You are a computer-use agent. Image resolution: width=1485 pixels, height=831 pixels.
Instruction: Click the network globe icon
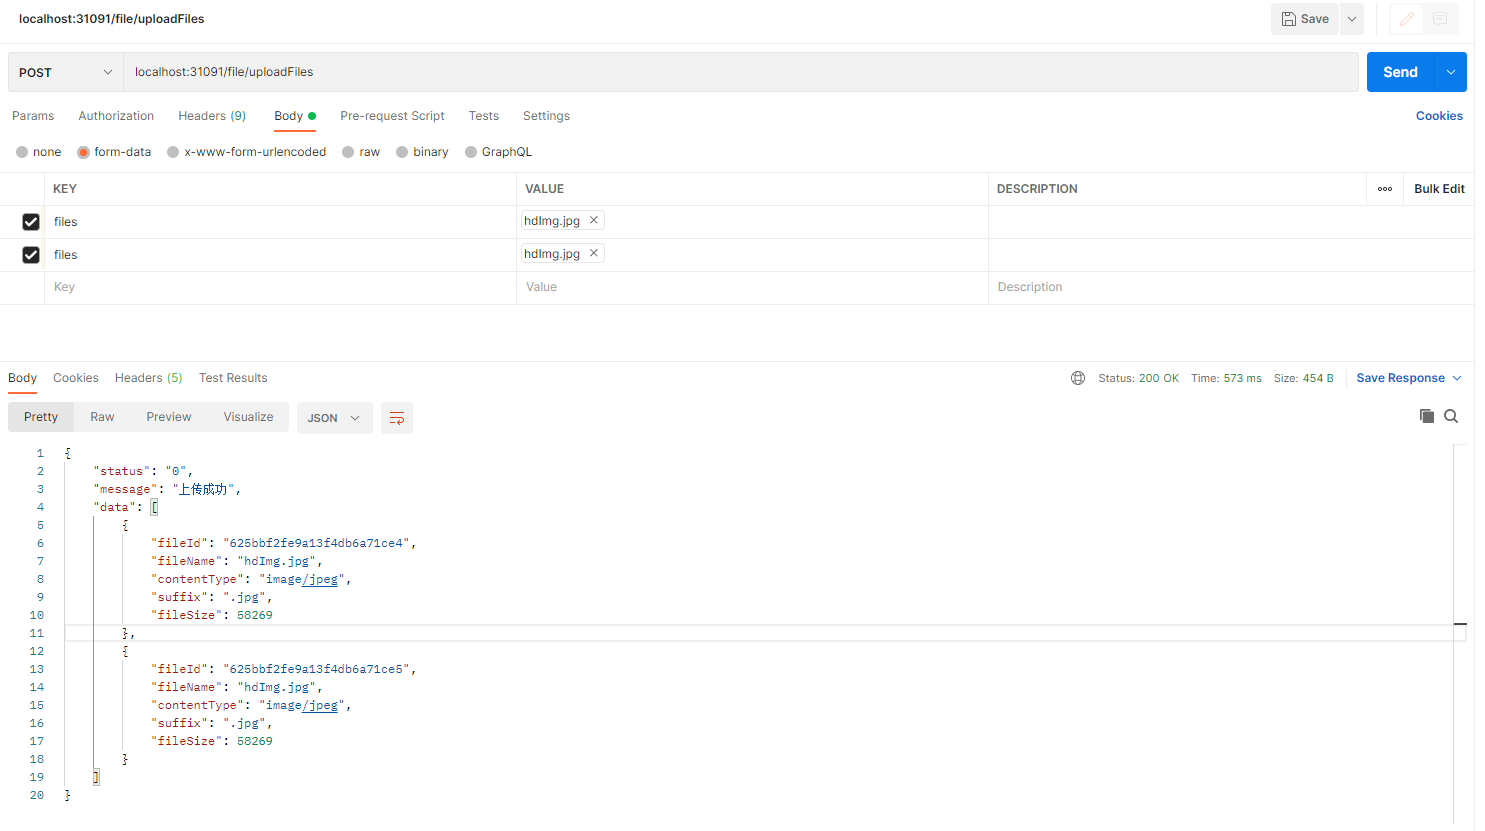[1078, 378]
